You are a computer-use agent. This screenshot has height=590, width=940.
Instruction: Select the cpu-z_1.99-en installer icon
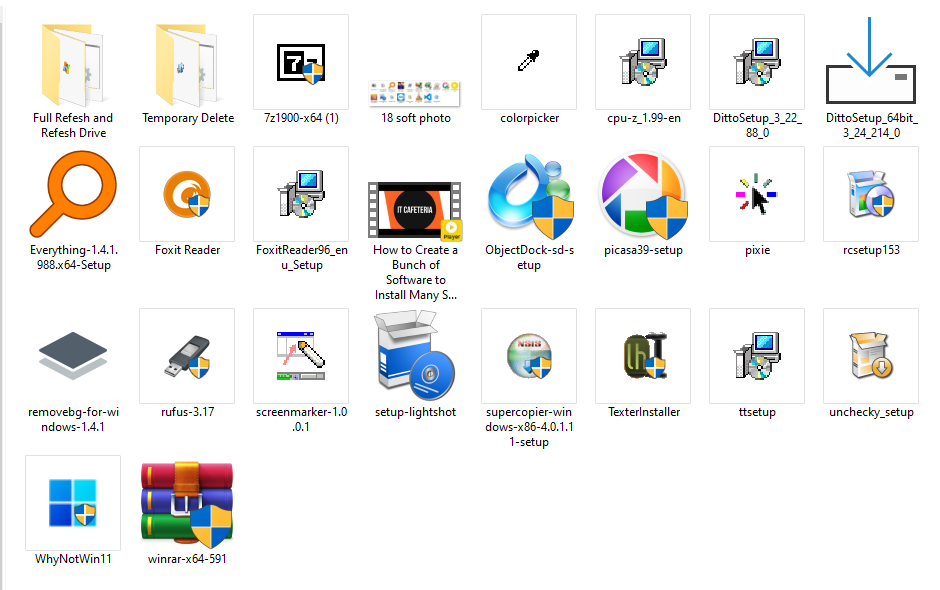pos(643,62)
